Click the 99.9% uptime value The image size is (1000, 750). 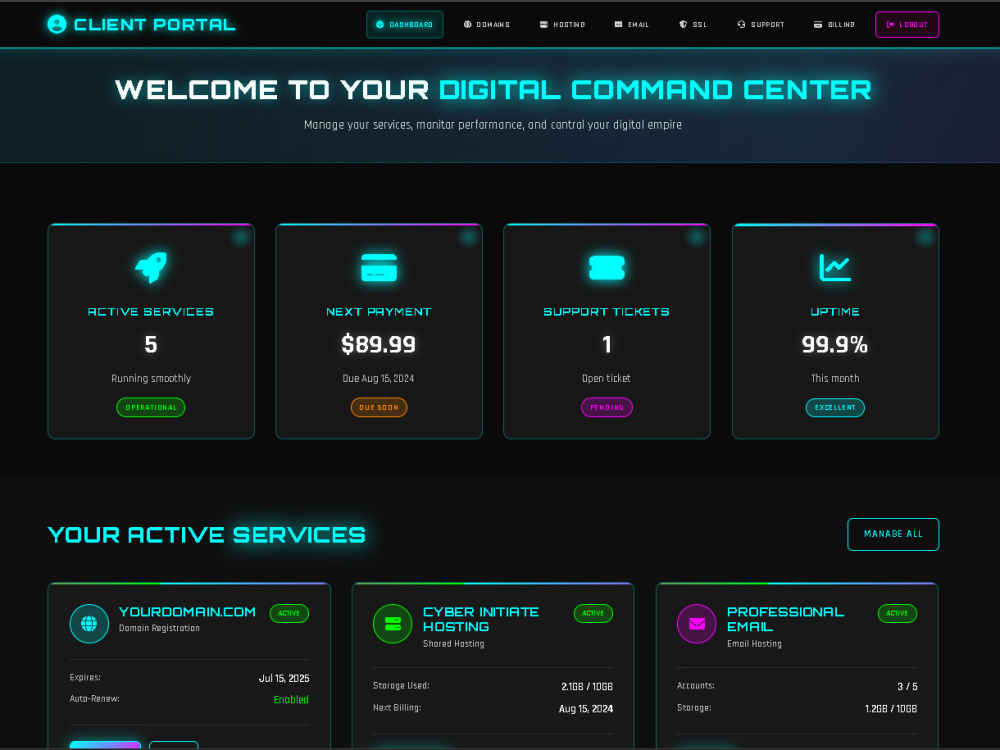835,344
